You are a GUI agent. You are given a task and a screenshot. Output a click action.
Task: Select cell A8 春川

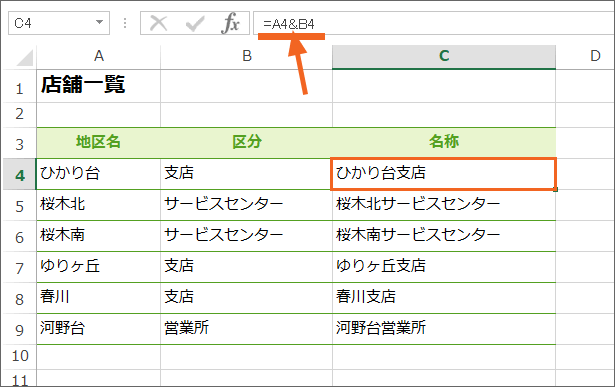pyautogui.click(x=98, y=298)
